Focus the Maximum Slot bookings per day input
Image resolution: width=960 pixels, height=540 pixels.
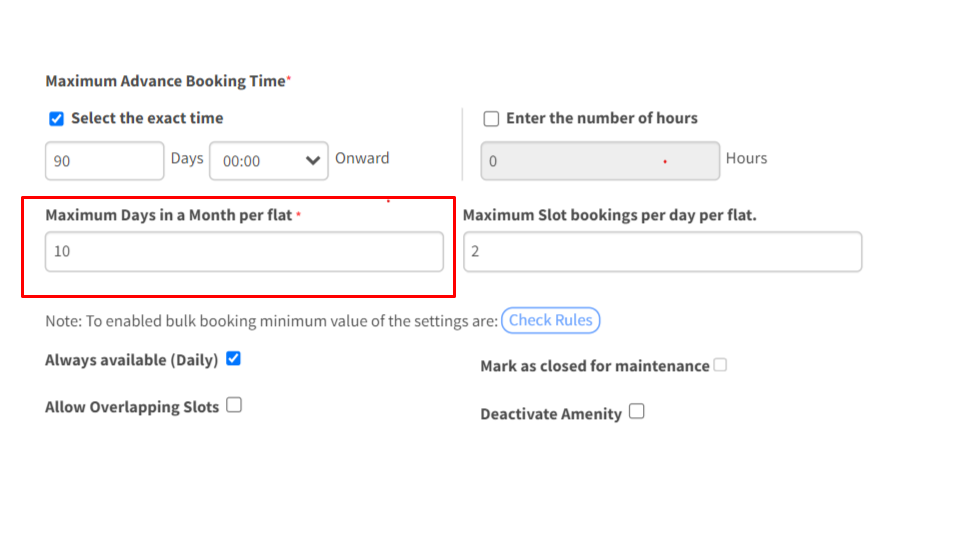click(662, 252)
